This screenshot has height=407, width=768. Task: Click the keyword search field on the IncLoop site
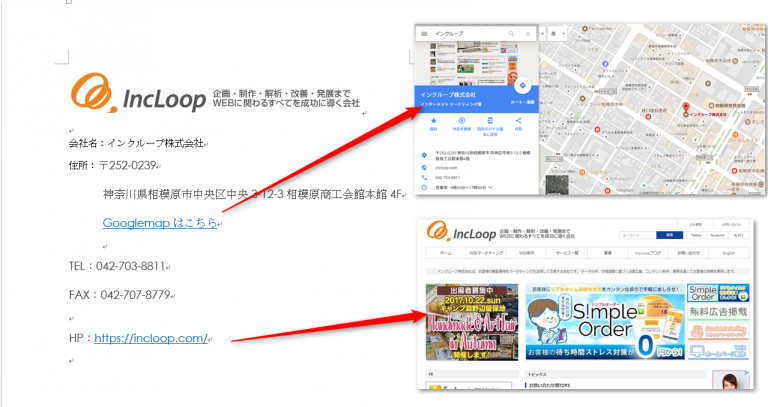[637, 235]
